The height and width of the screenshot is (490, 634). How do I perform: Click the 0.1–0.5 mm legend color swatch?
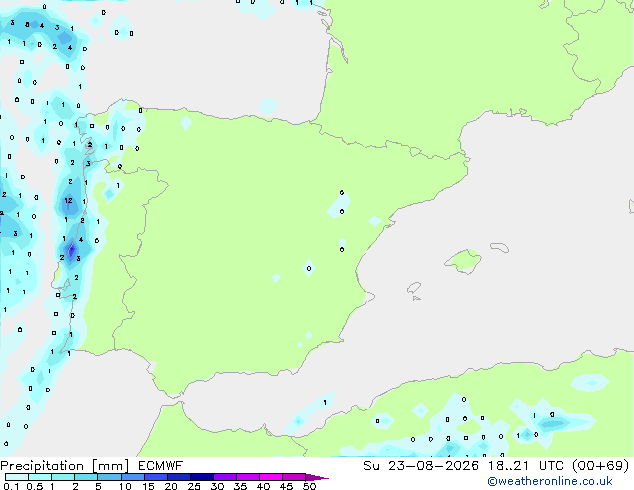pyautogui.click(x=17, y=477)
